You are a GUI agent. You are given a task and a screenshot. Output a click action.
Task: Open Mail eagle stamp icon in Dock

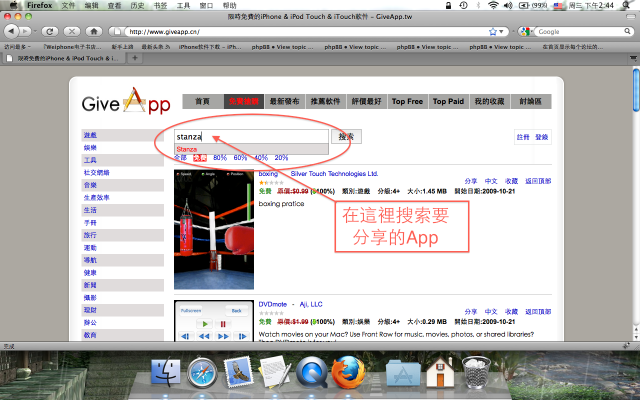pos(239,371)
